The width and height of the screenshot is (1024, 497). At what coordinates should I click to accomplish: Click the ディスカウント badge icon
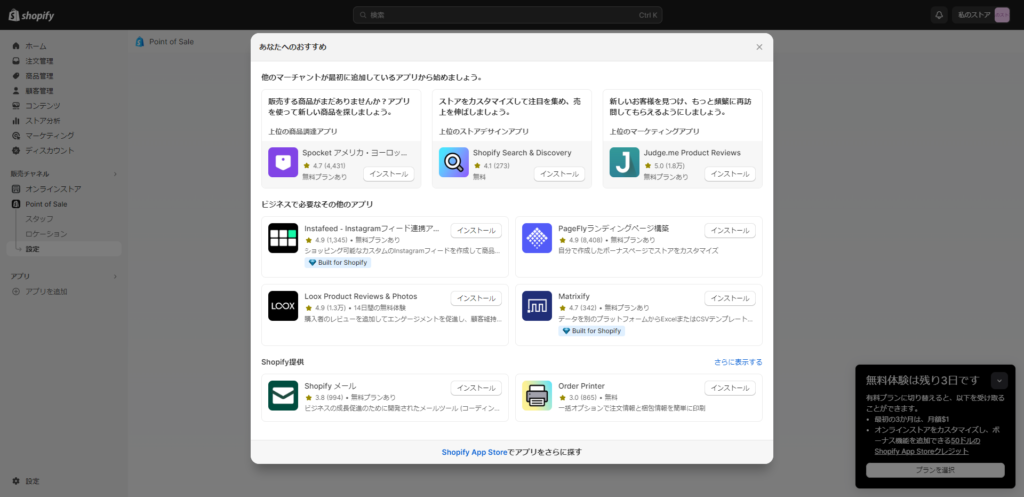(16, 150)
